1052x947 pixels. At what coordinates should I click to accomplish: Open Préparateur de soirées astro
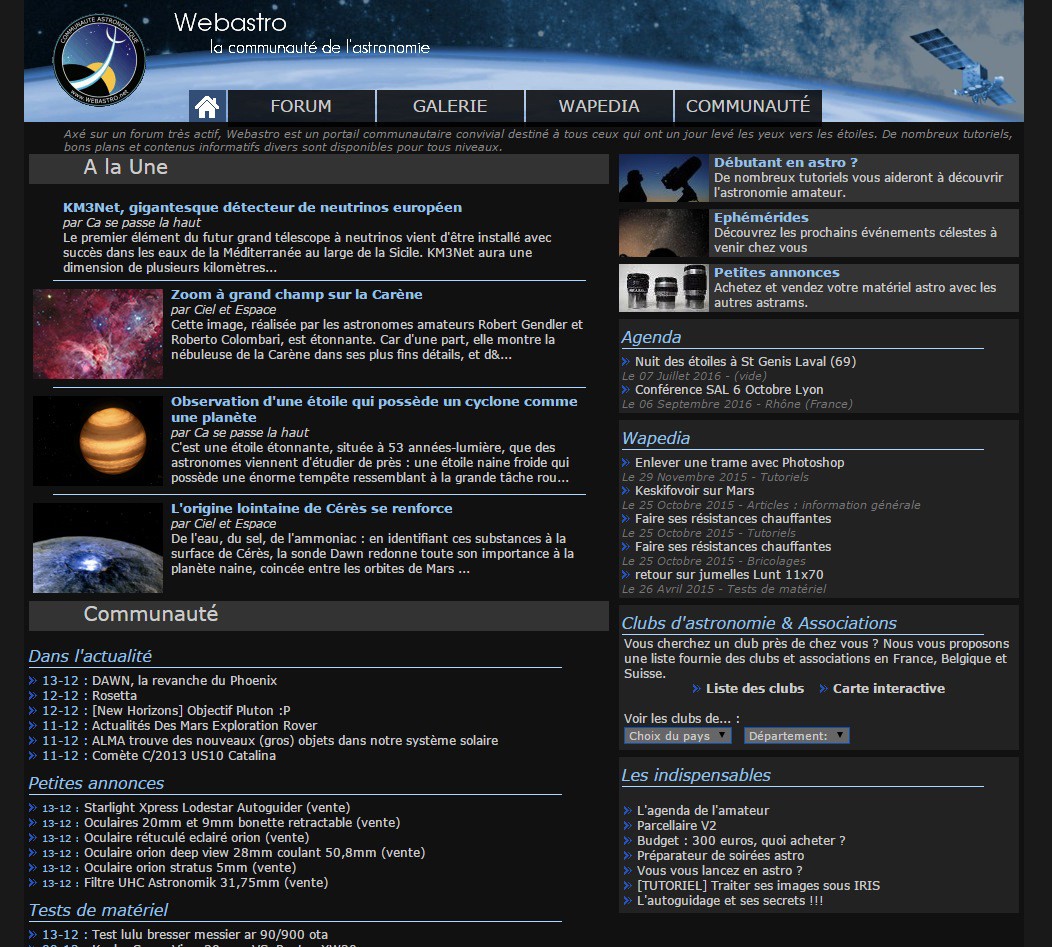pos(720,856)
